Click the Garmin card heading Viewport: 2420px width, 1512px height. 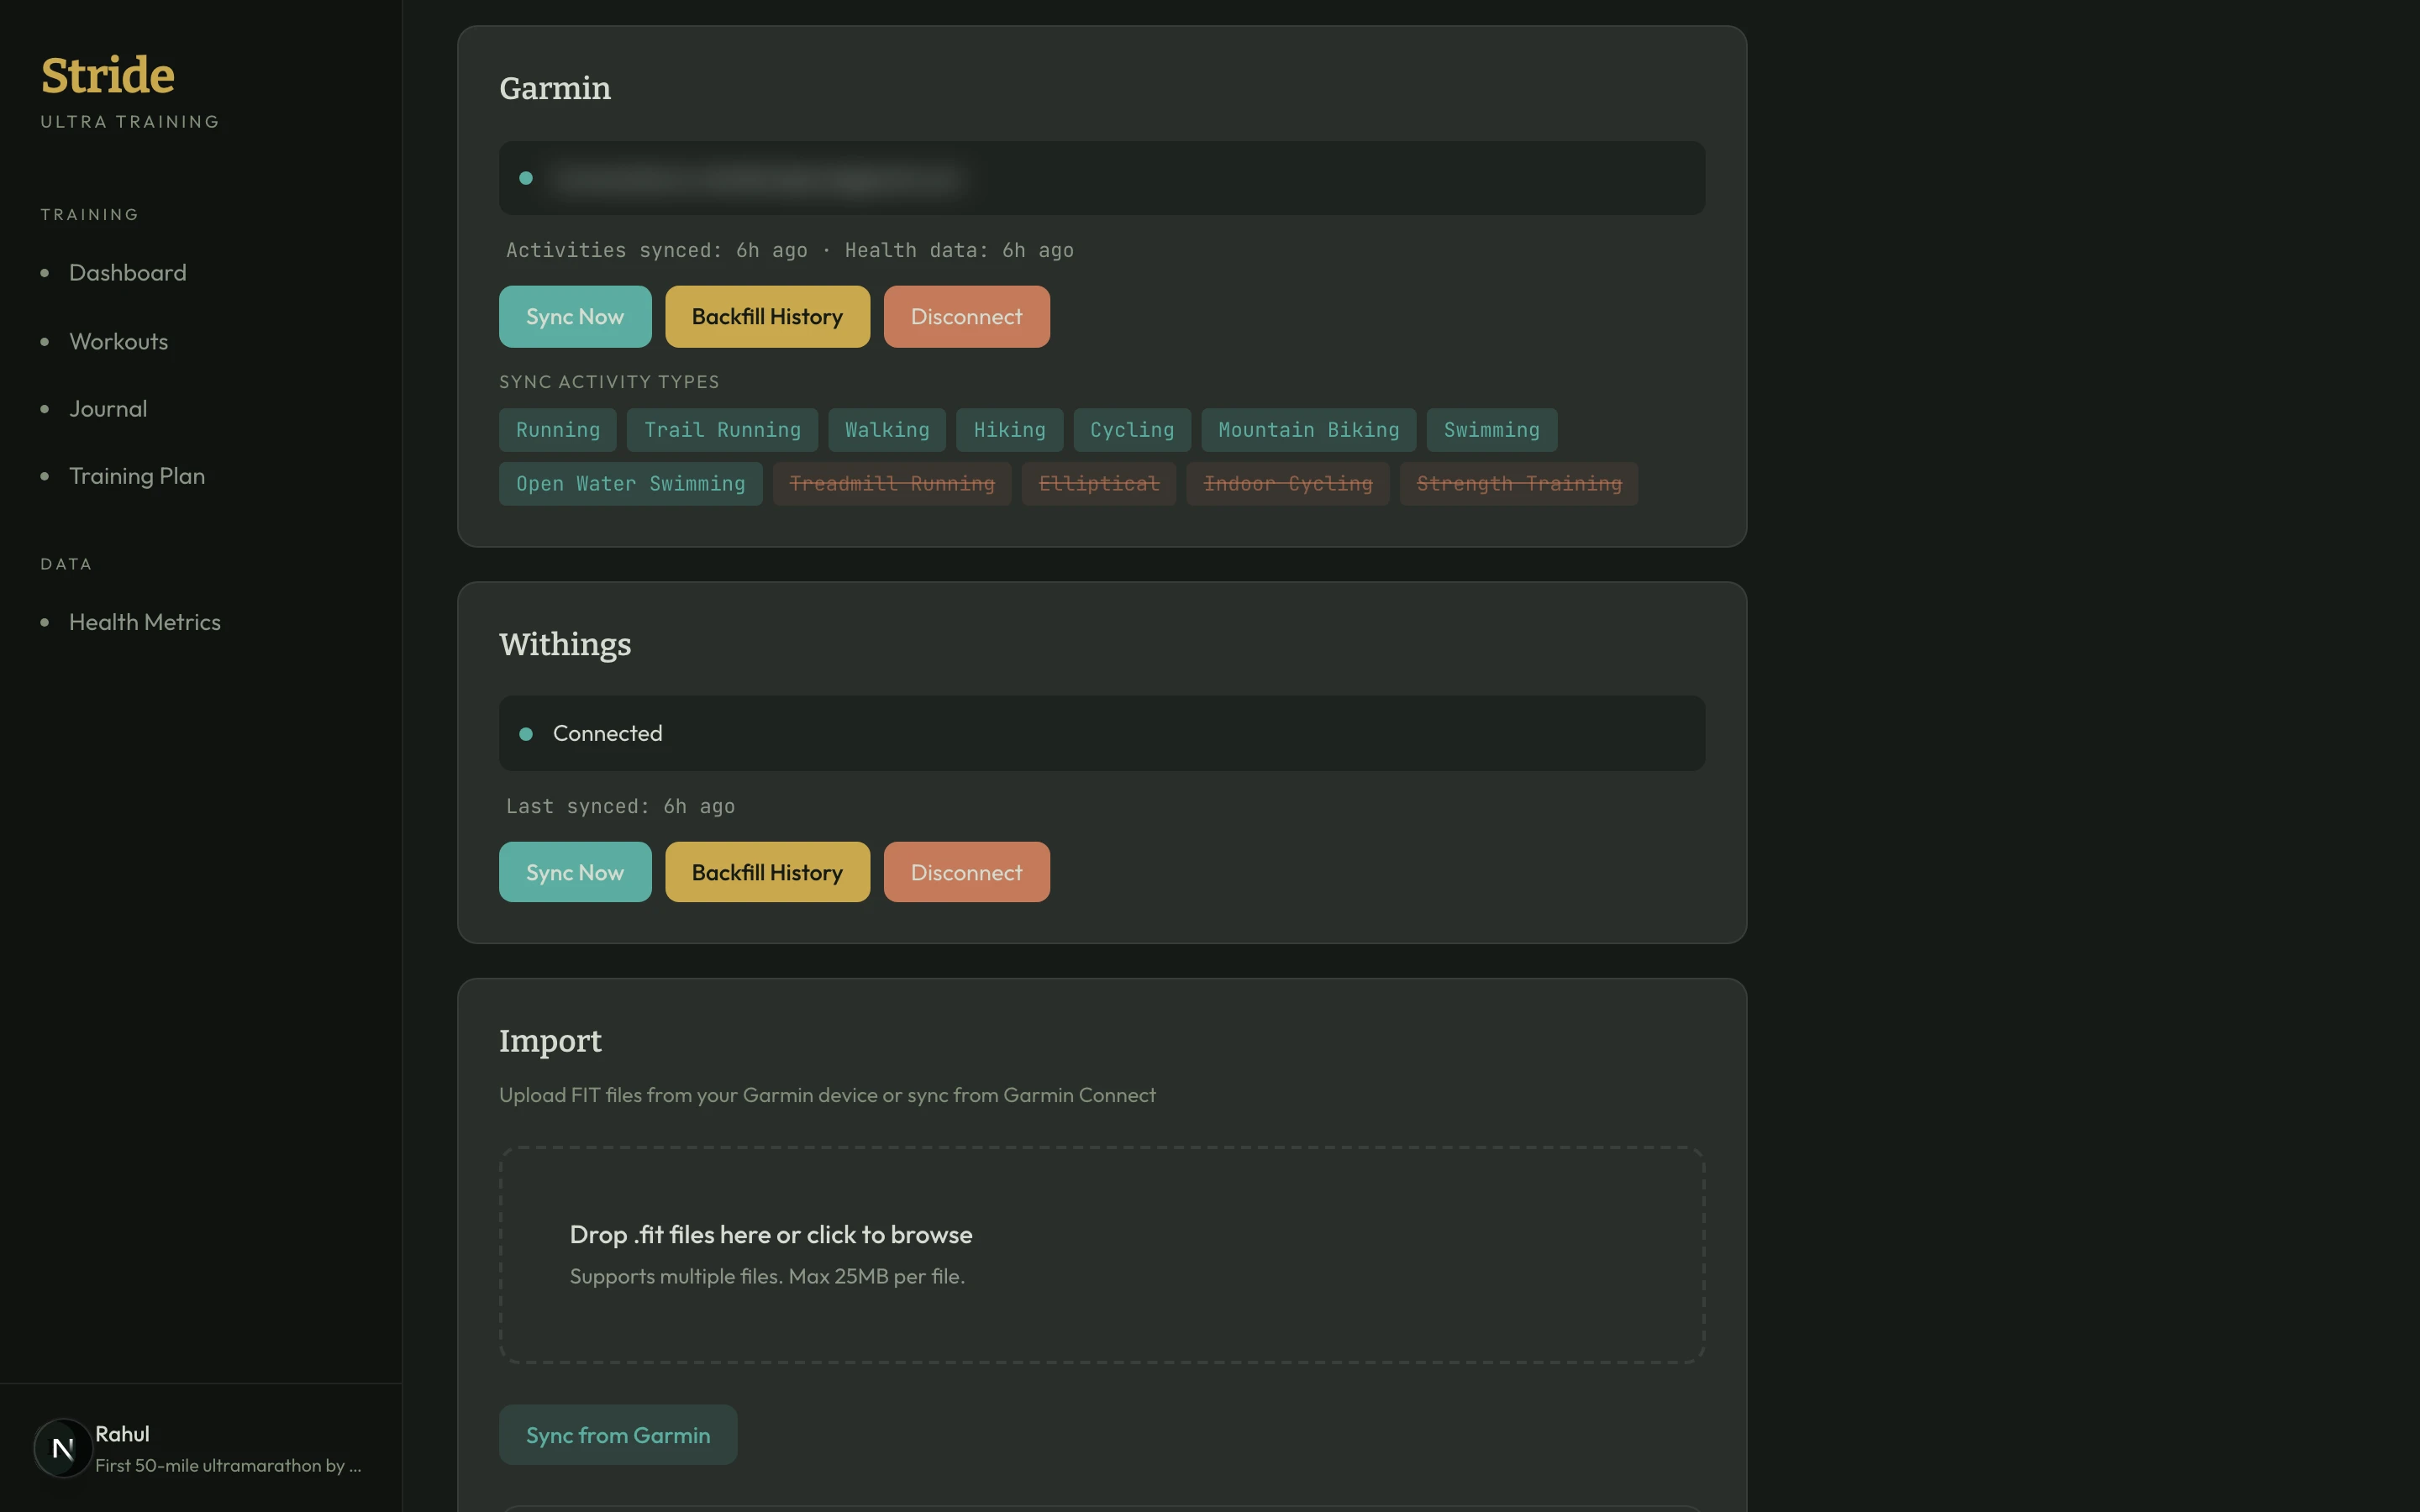[x=555, y=89]
